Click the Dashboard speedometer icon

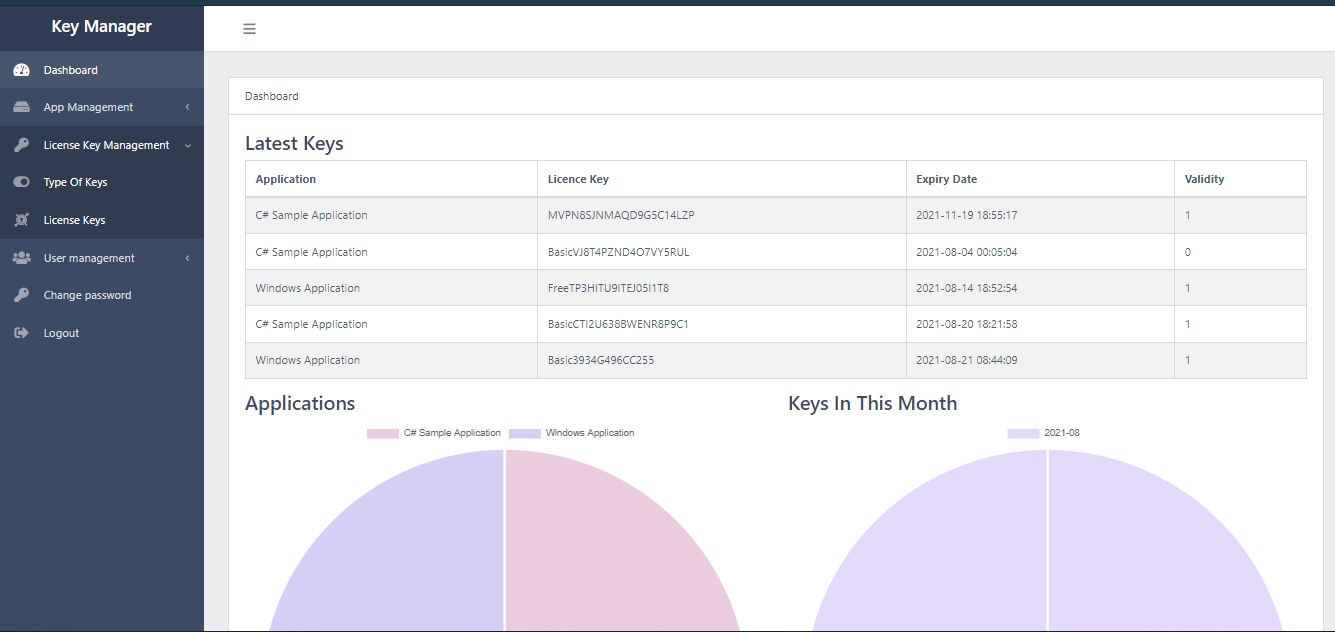(21, 70)
